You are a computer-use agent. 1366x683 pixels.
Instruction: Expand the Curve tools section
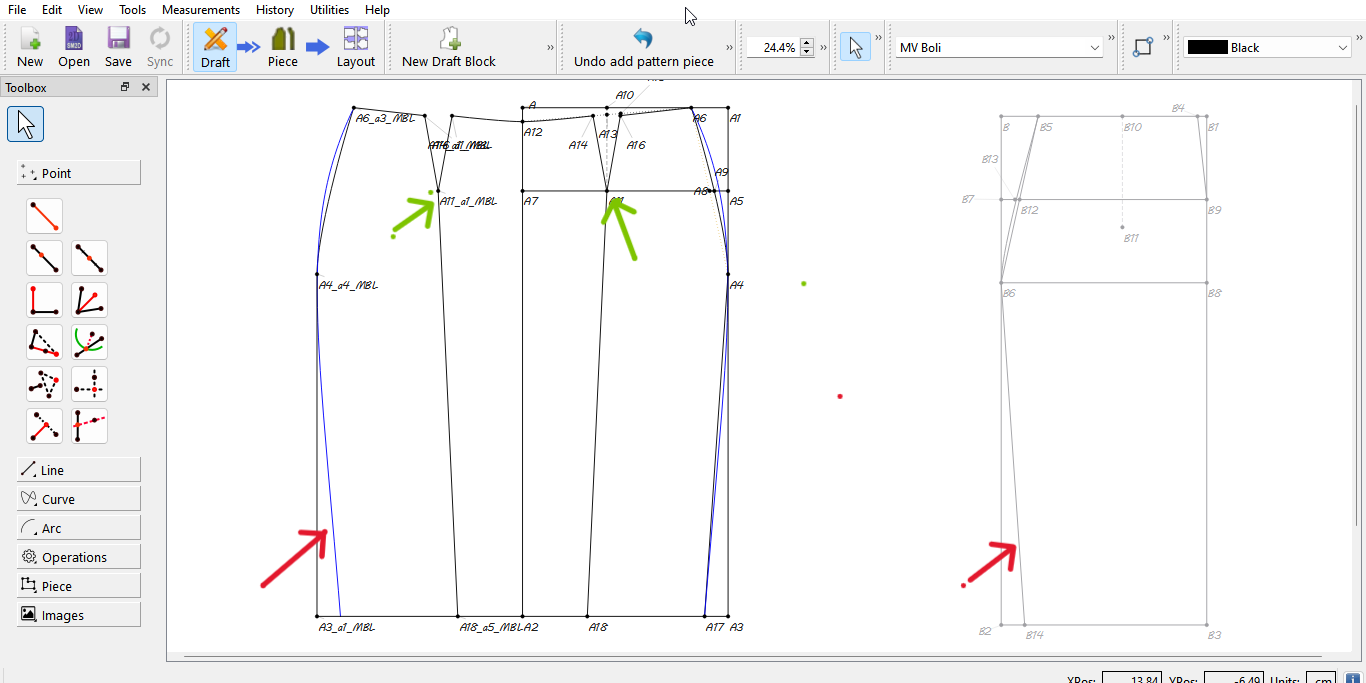pos(79,499)
